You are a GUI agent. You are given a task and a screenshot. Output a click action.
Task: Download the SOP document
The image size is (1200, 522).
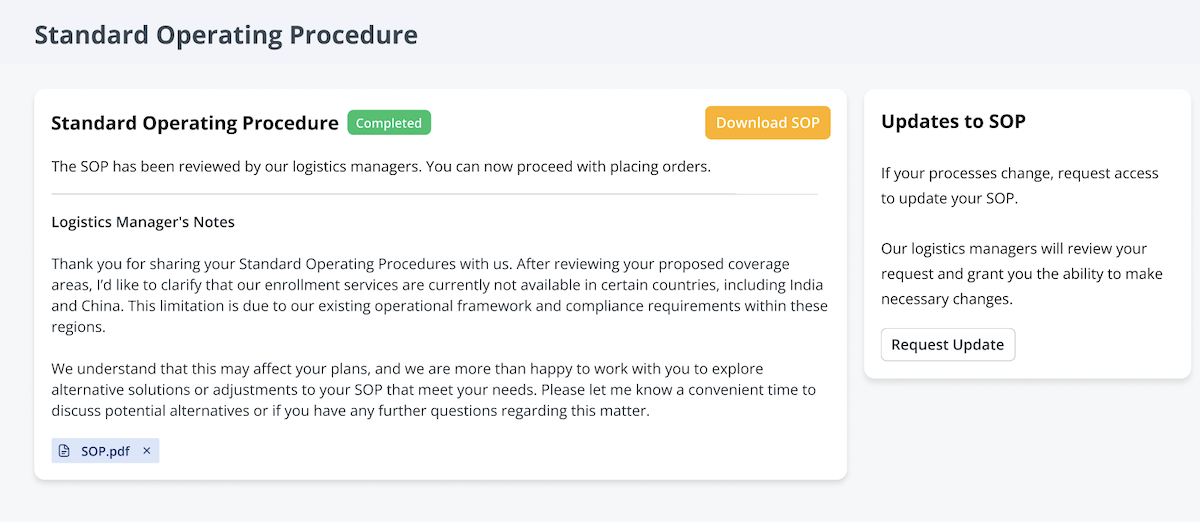767,123
